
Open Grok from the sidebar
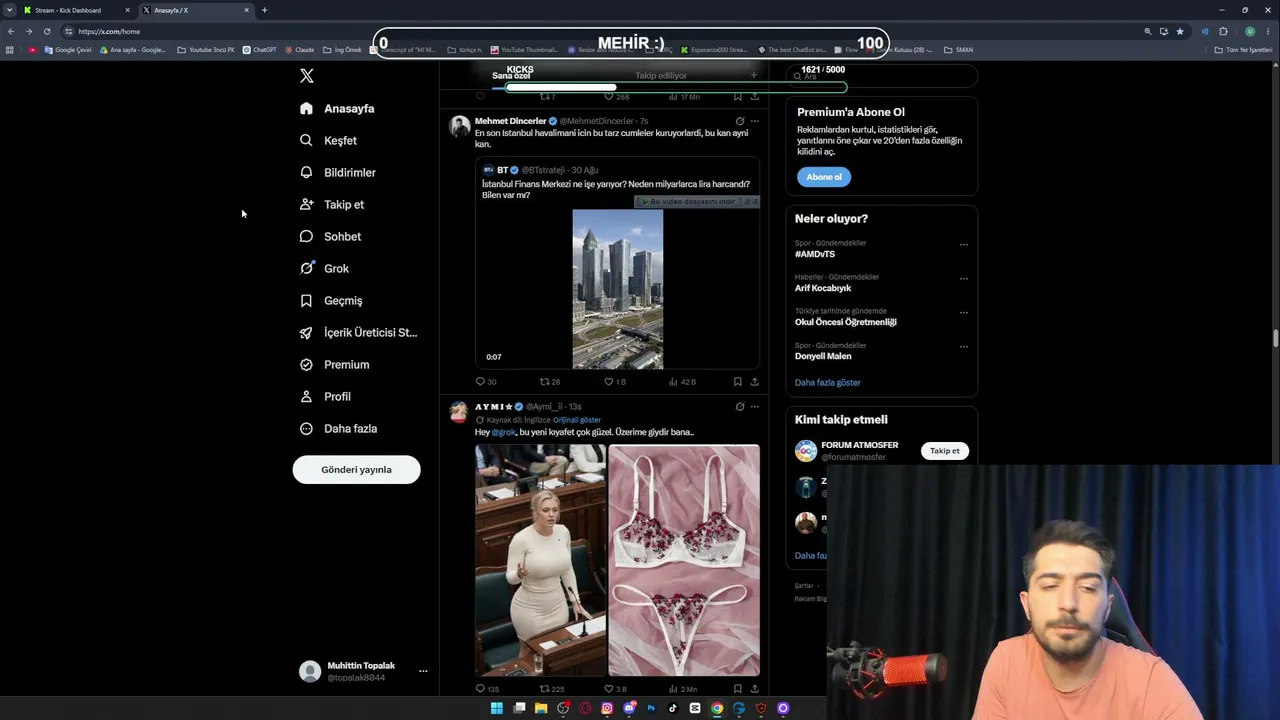pos(324,268)
